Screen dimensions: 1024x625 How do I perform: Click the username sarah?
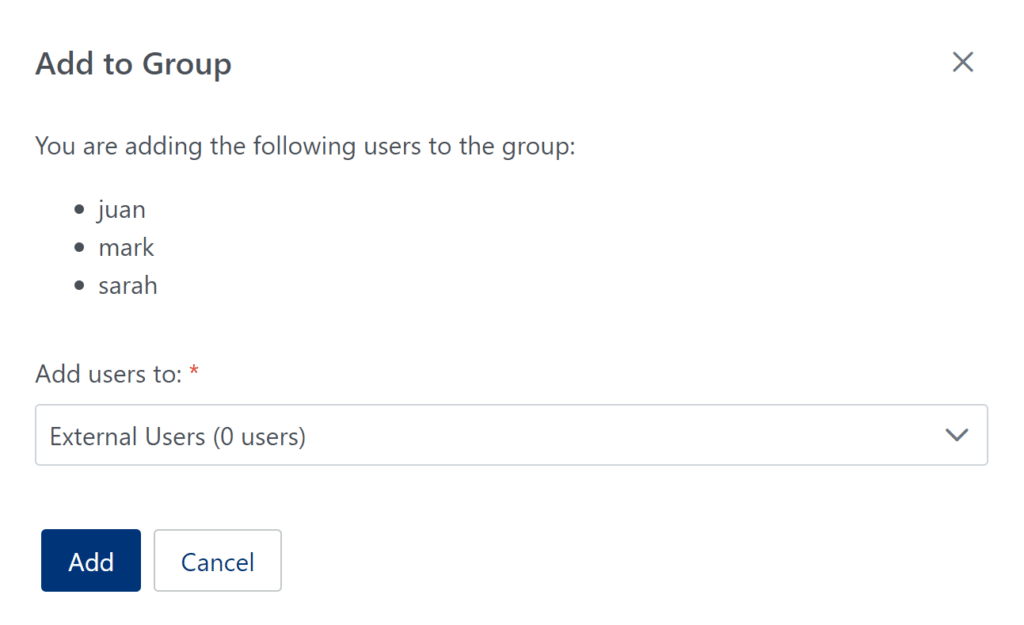coord(128,285)
